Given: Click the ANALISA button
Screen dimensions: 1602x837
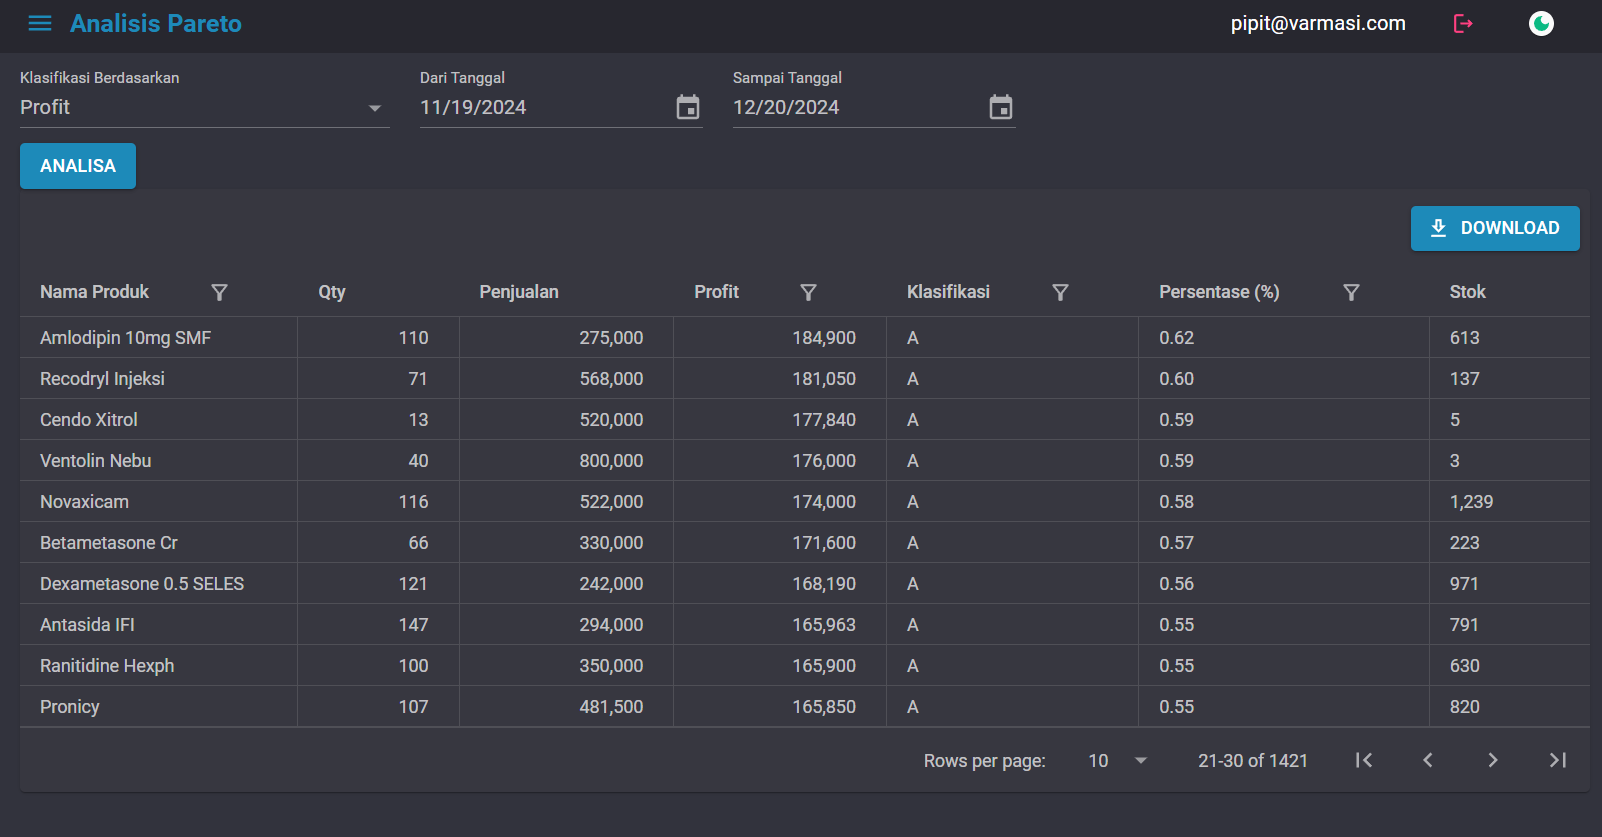Looking at the screenshot, I should (78, 166).
